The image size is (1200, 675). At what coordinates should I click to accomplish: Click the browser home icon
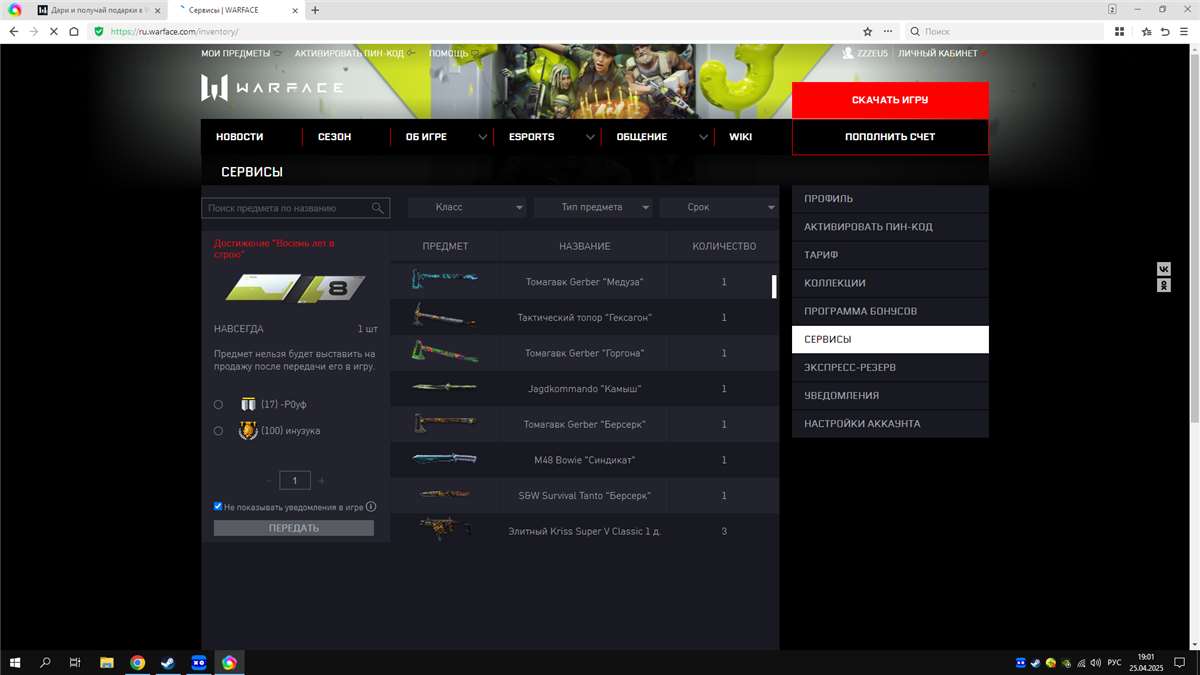tap(74, 32)
